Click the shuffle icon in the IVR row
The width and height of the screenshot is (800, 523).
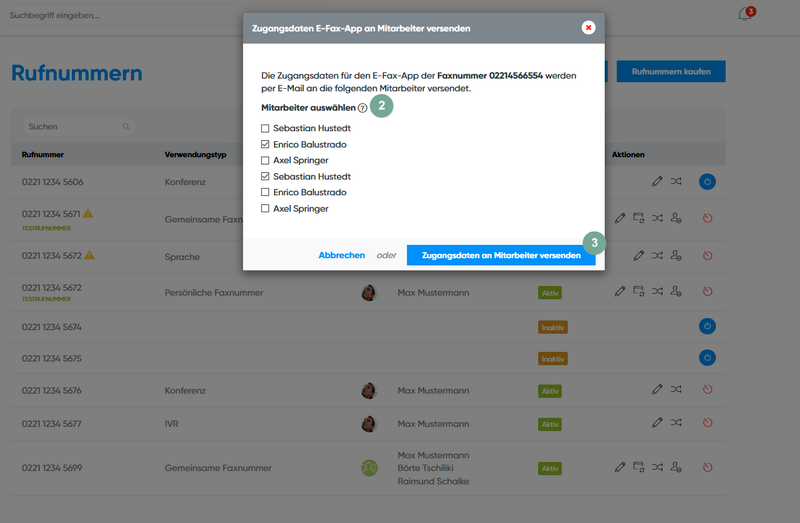[676, 423]
